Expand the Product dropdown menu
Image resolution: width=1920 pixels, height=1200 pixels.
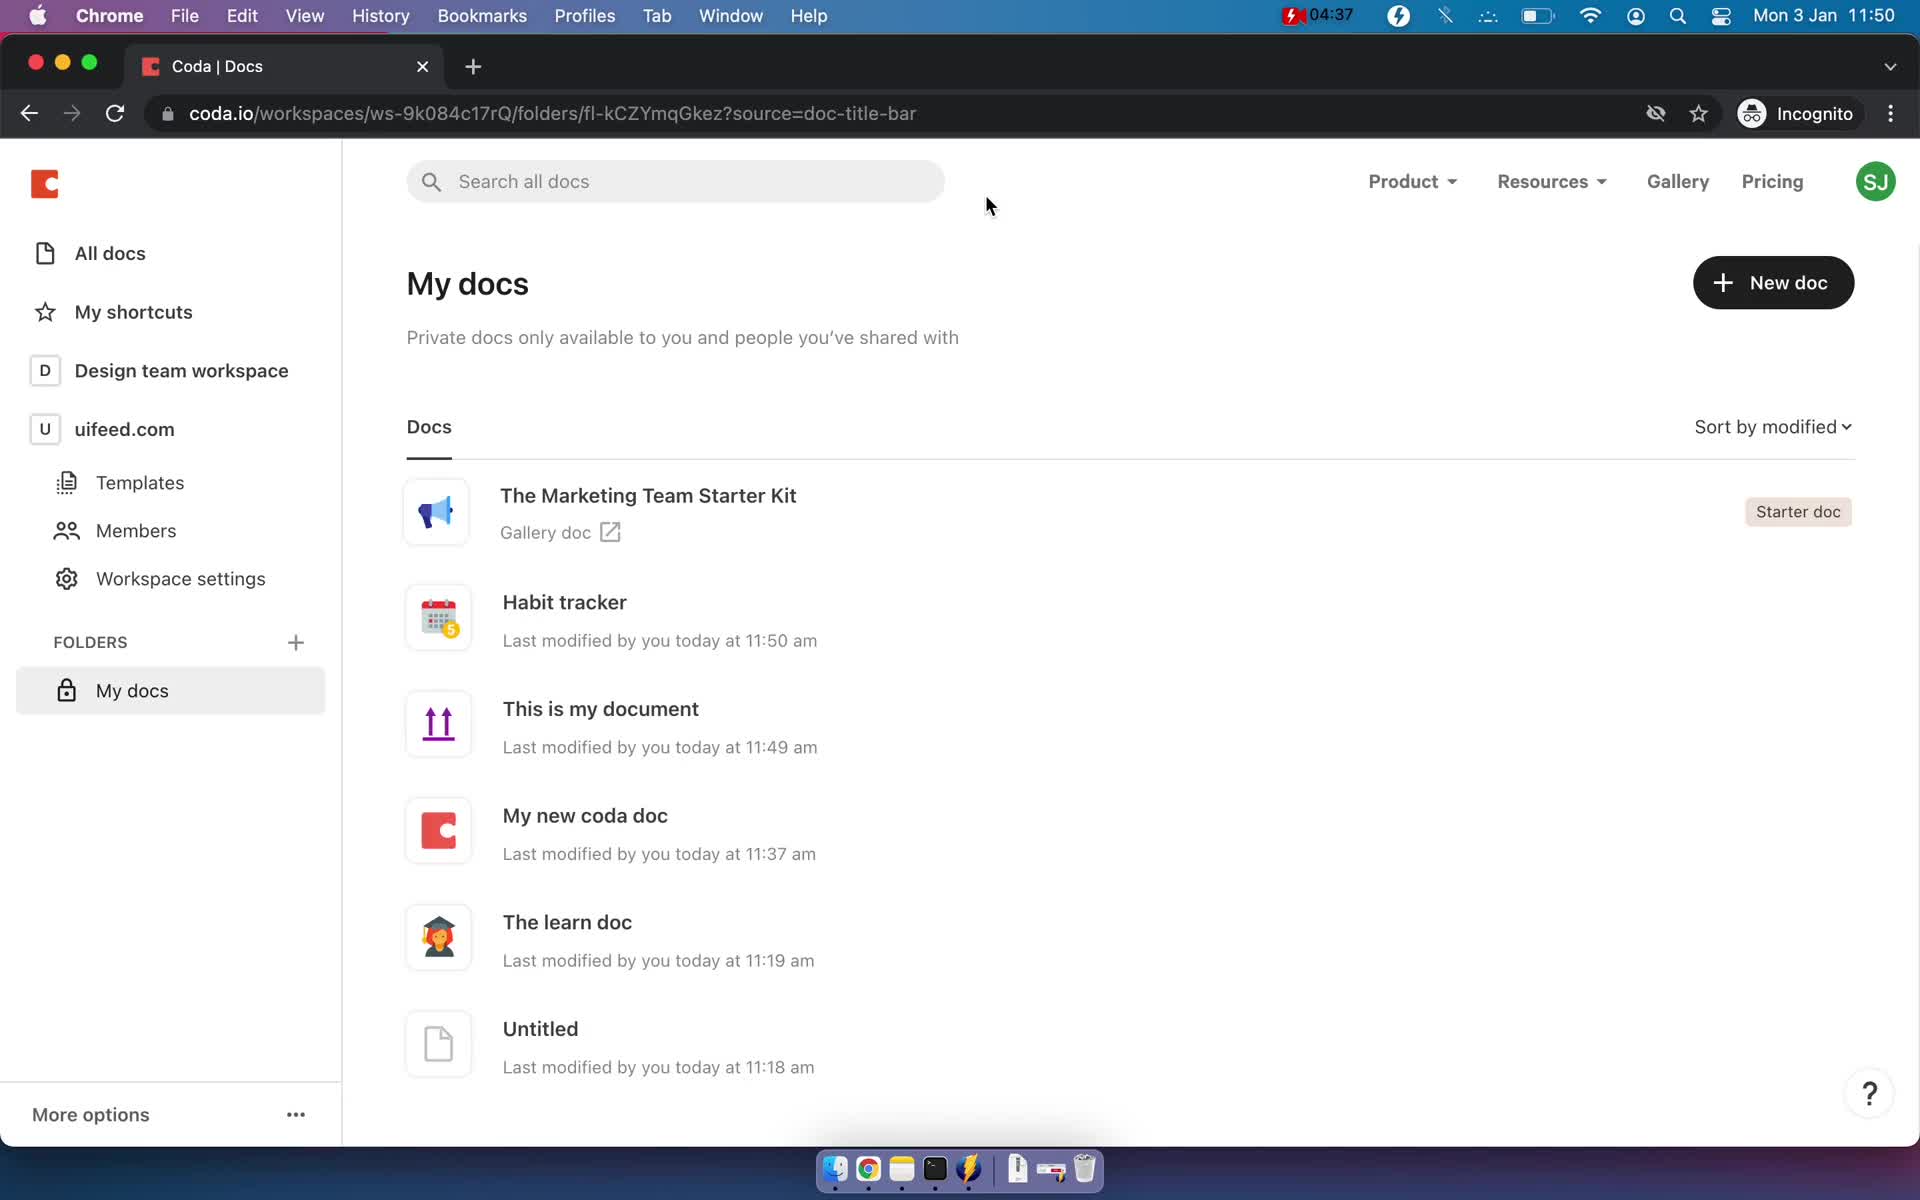click(1413, 182)
